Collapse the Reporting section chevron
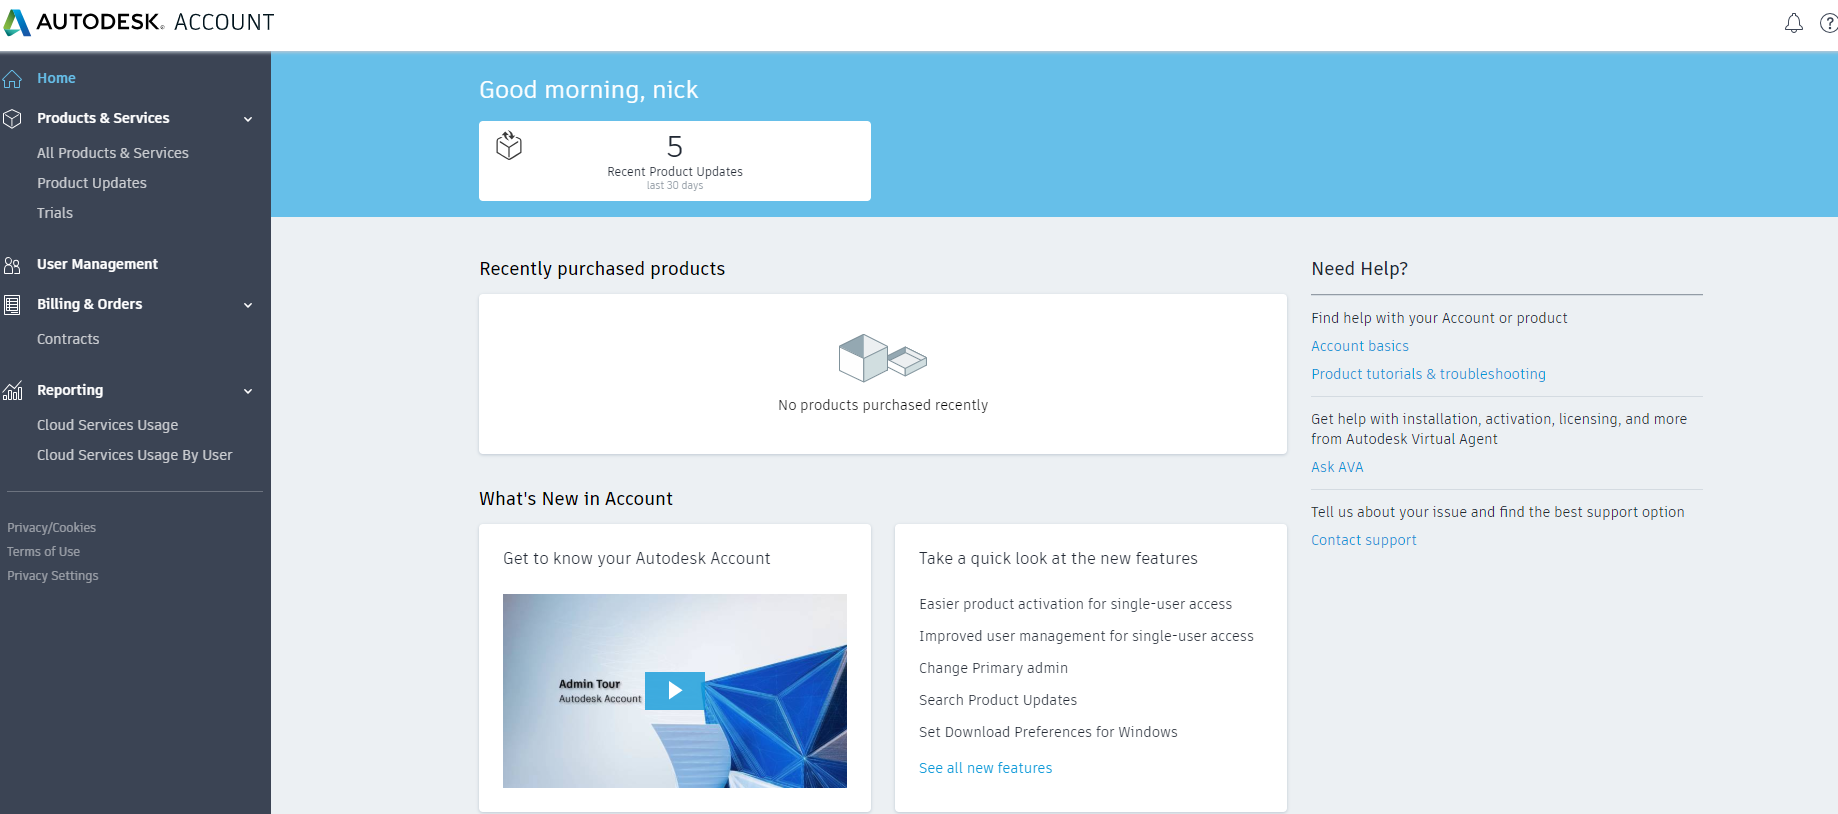1838x814 pixels. click(248, 391)
